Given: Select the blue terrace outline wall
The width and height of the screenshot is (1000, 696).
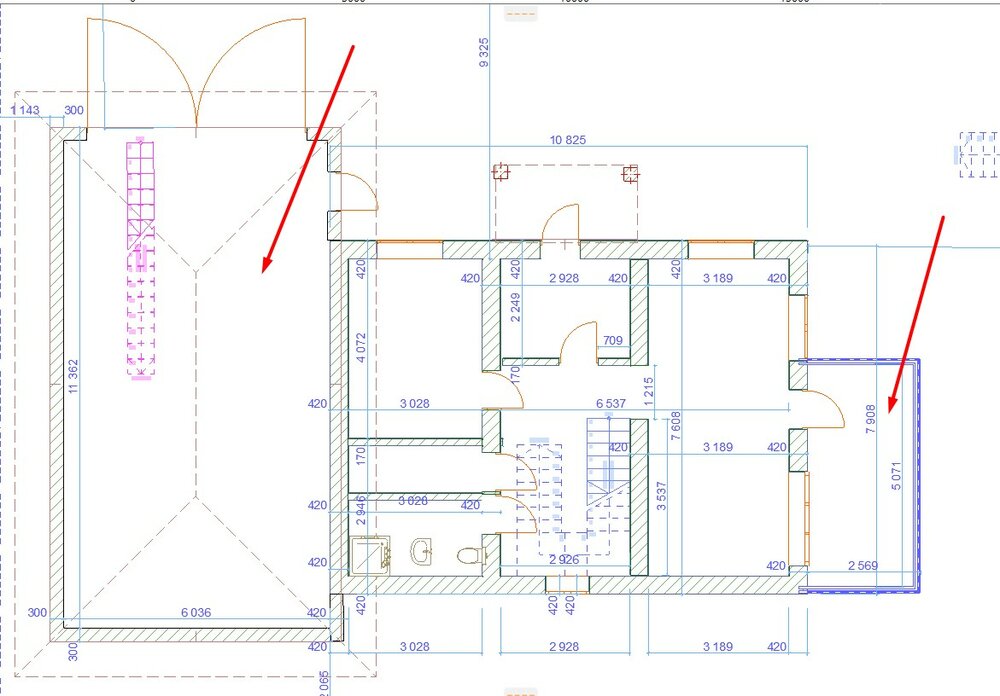Looking at the screenshot, I should click(918, 475).
